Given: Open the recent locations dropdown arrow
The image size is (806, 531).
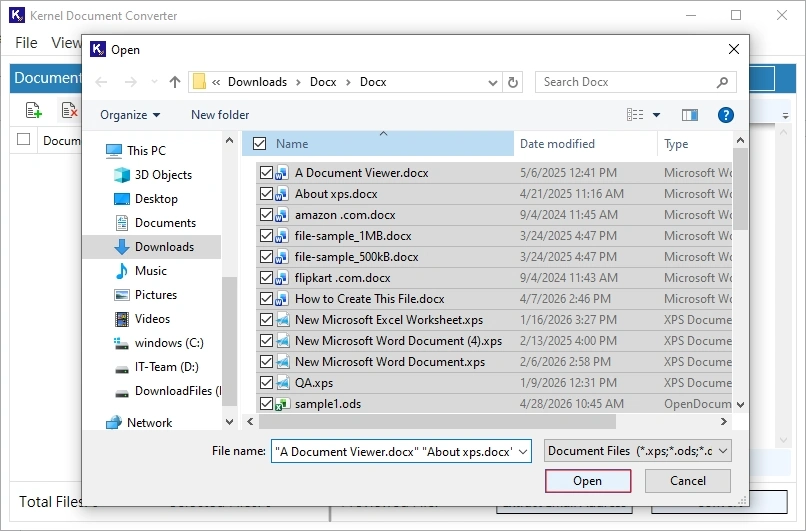Looking at the screenshot, I should click(x=154, y=82).
